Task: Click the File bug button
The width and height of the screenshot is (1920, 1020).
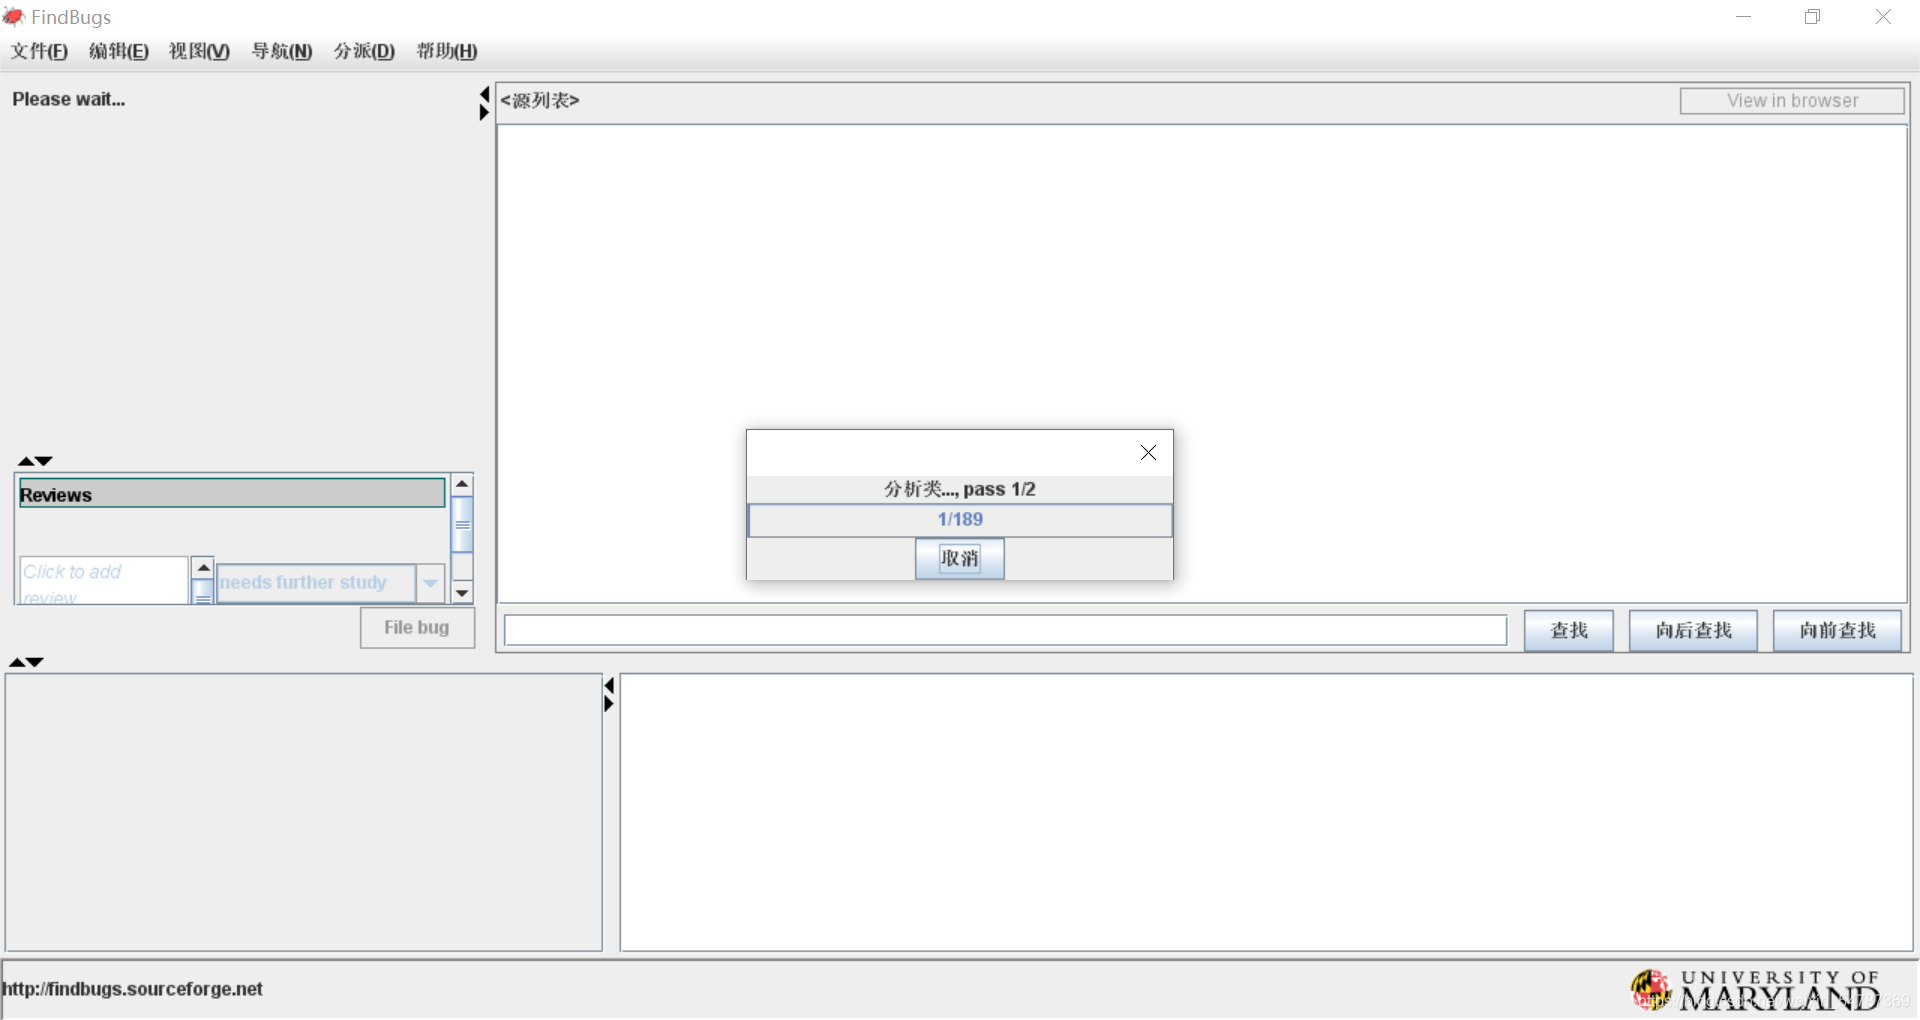Action: (x=417, y=628)
